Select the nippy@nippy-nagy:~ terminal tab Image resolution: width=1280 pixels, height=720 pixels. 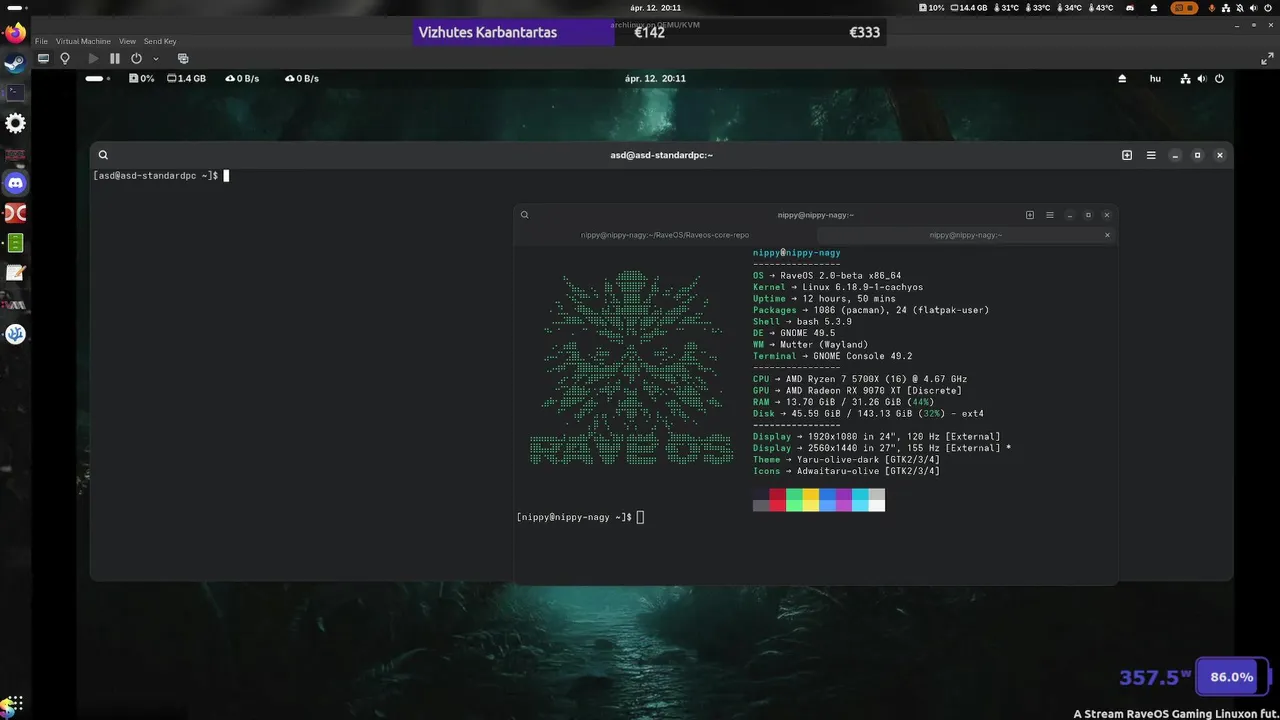click(965, 235)
